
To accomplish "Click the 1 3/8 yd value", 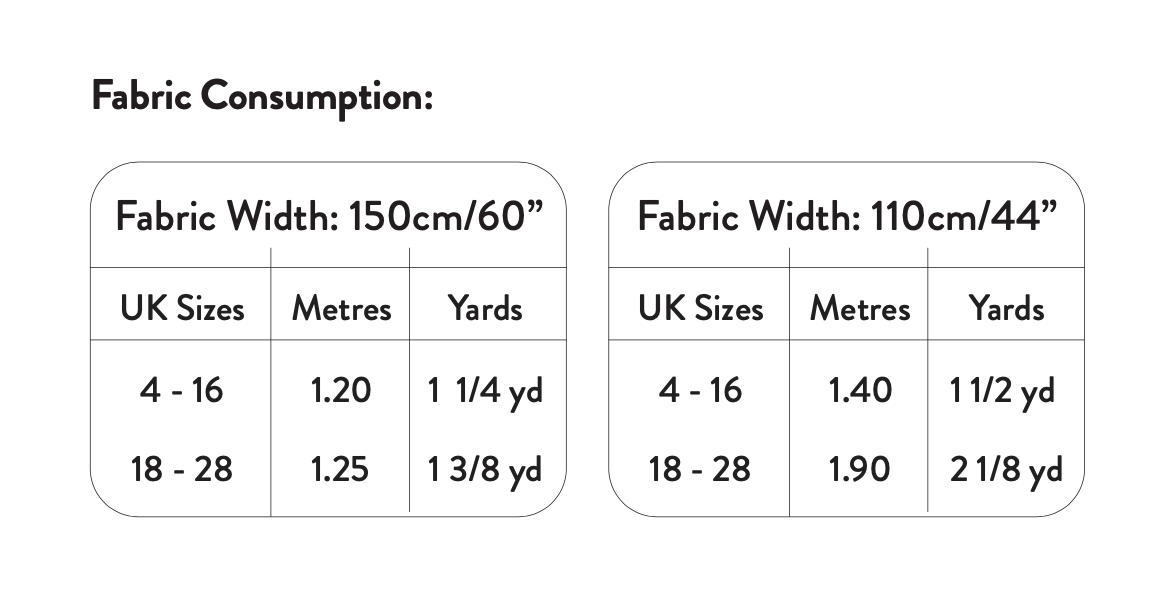I will (485, 470).
